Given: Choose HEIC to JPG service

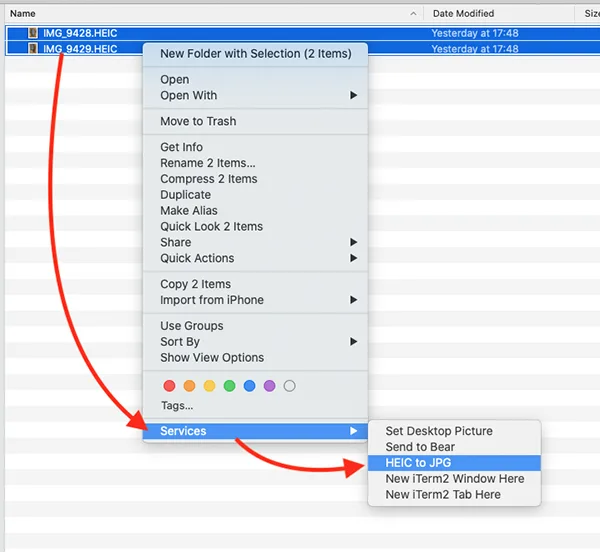Looking at the screenshot, I should 455,463.
